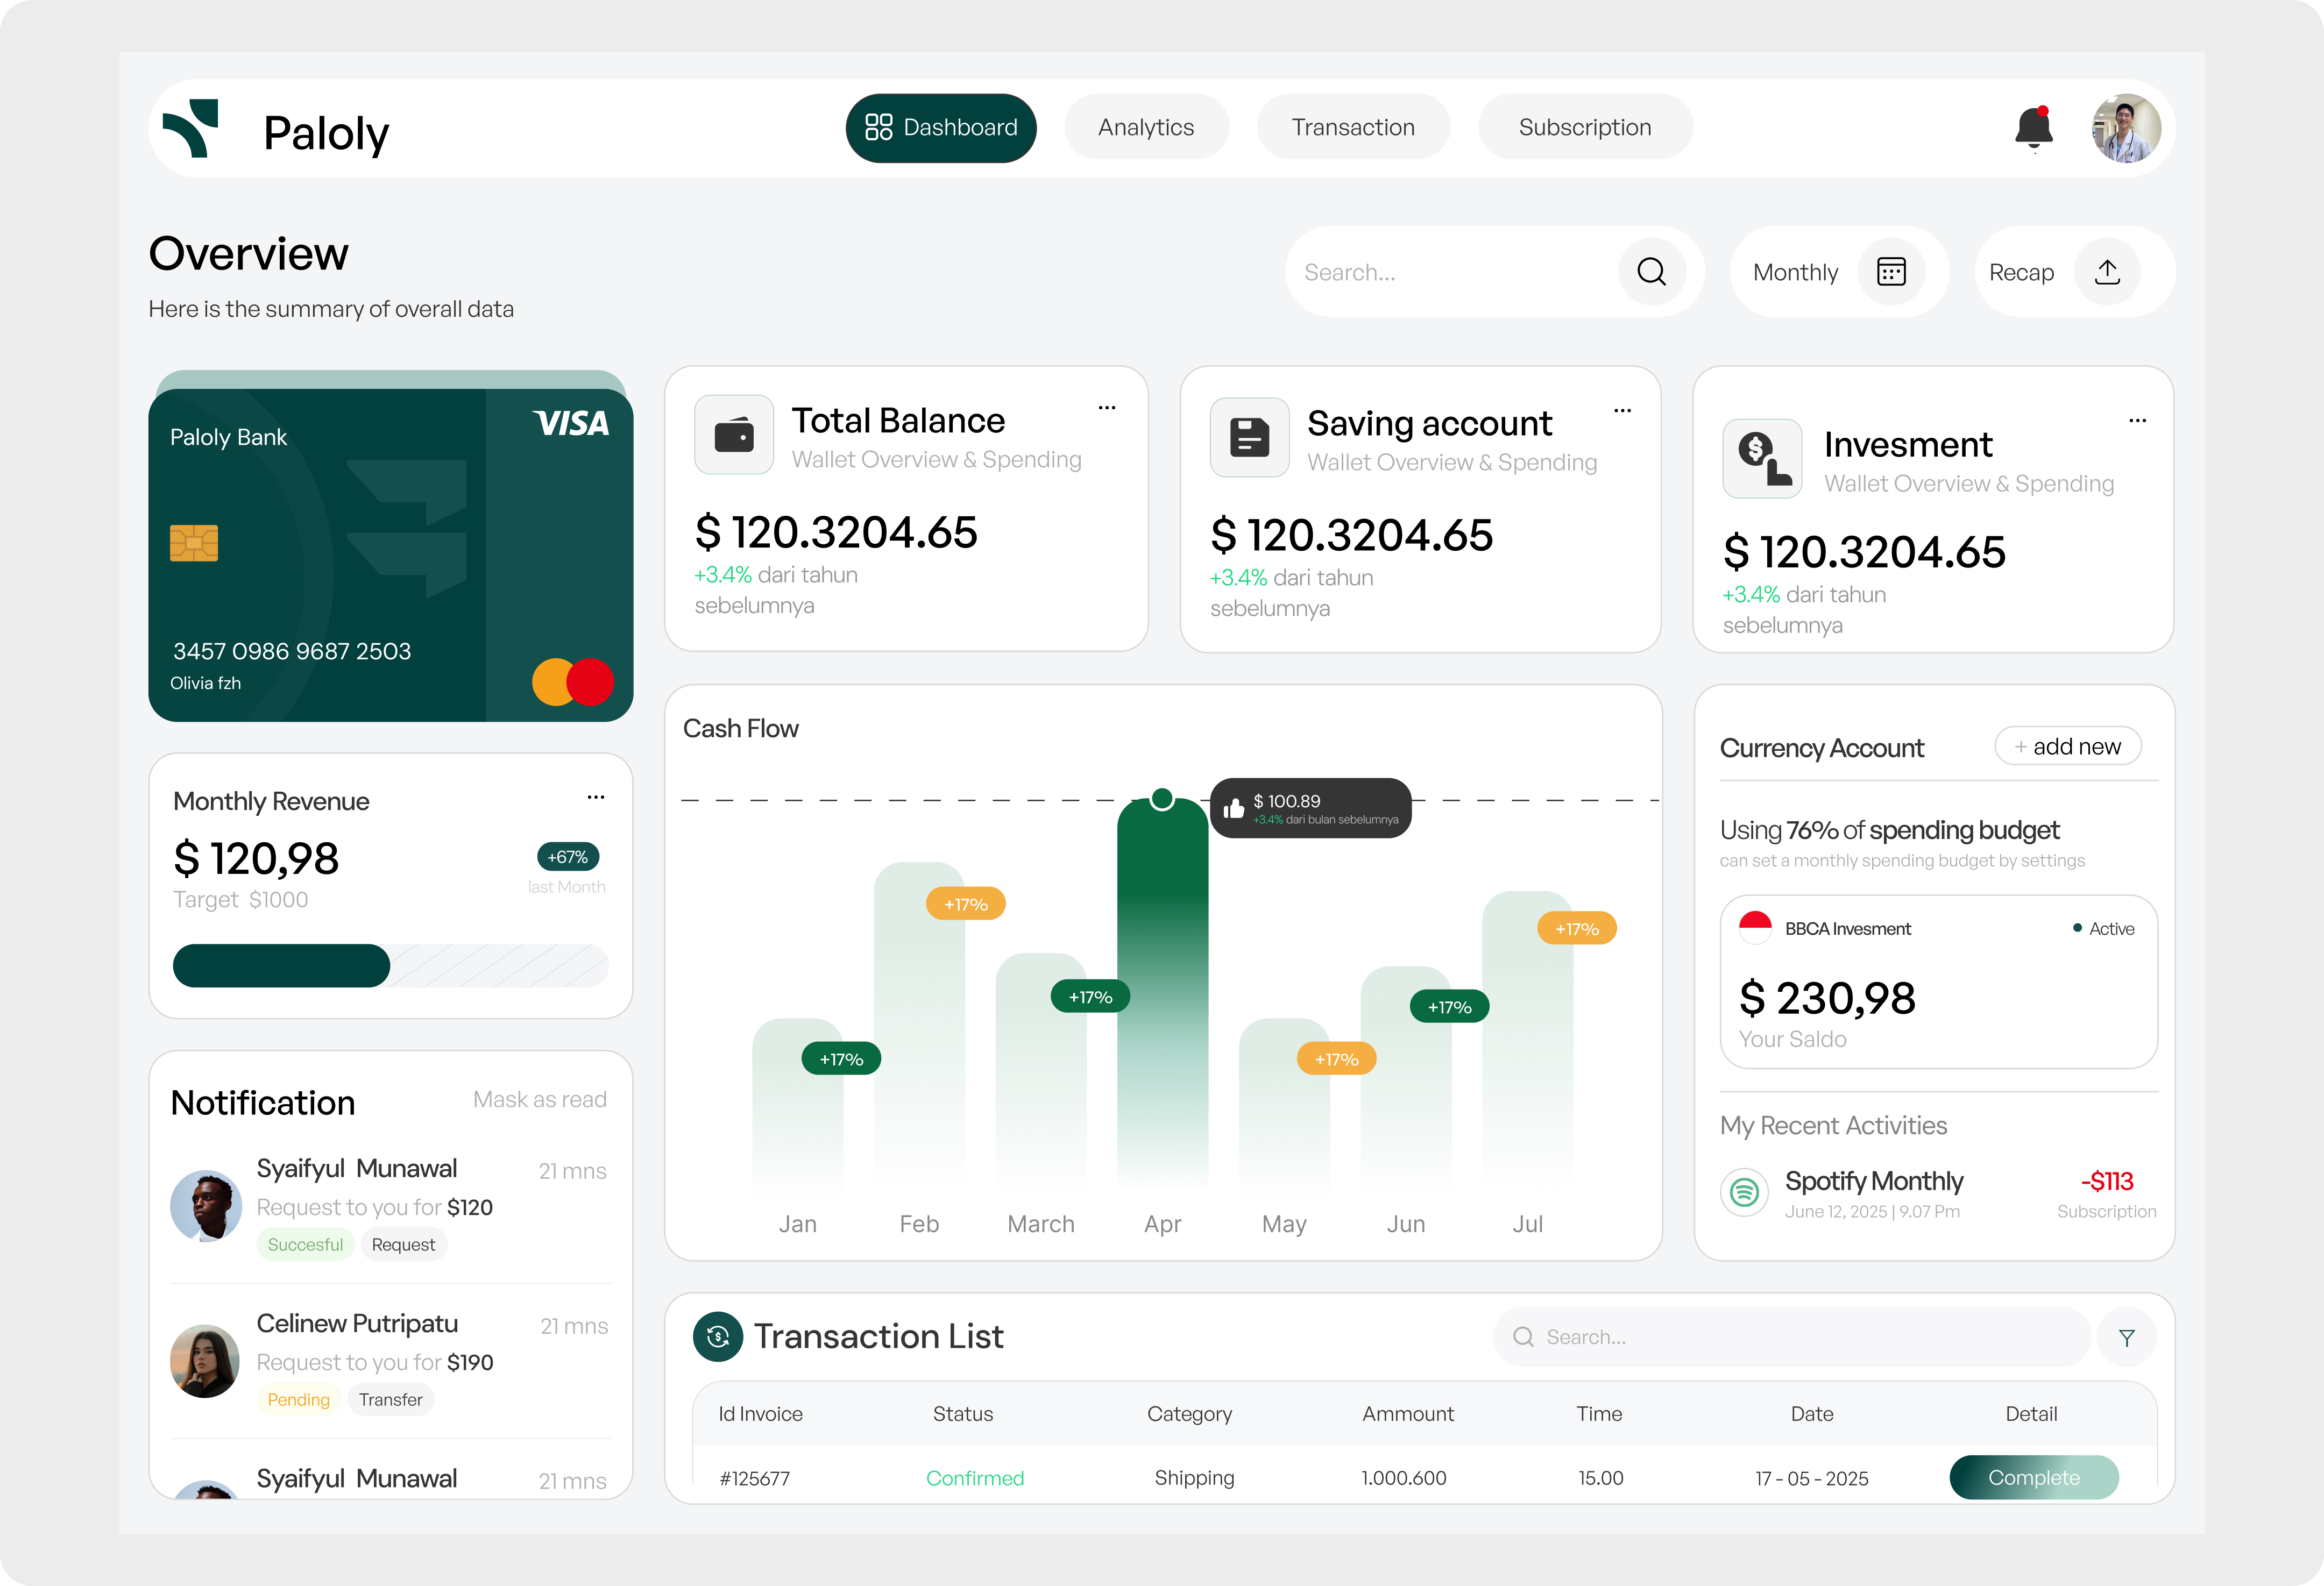2324x1586 pixels.
Task: Click the wallet icon on Total Balance card
Action: [x=734, y=434]
